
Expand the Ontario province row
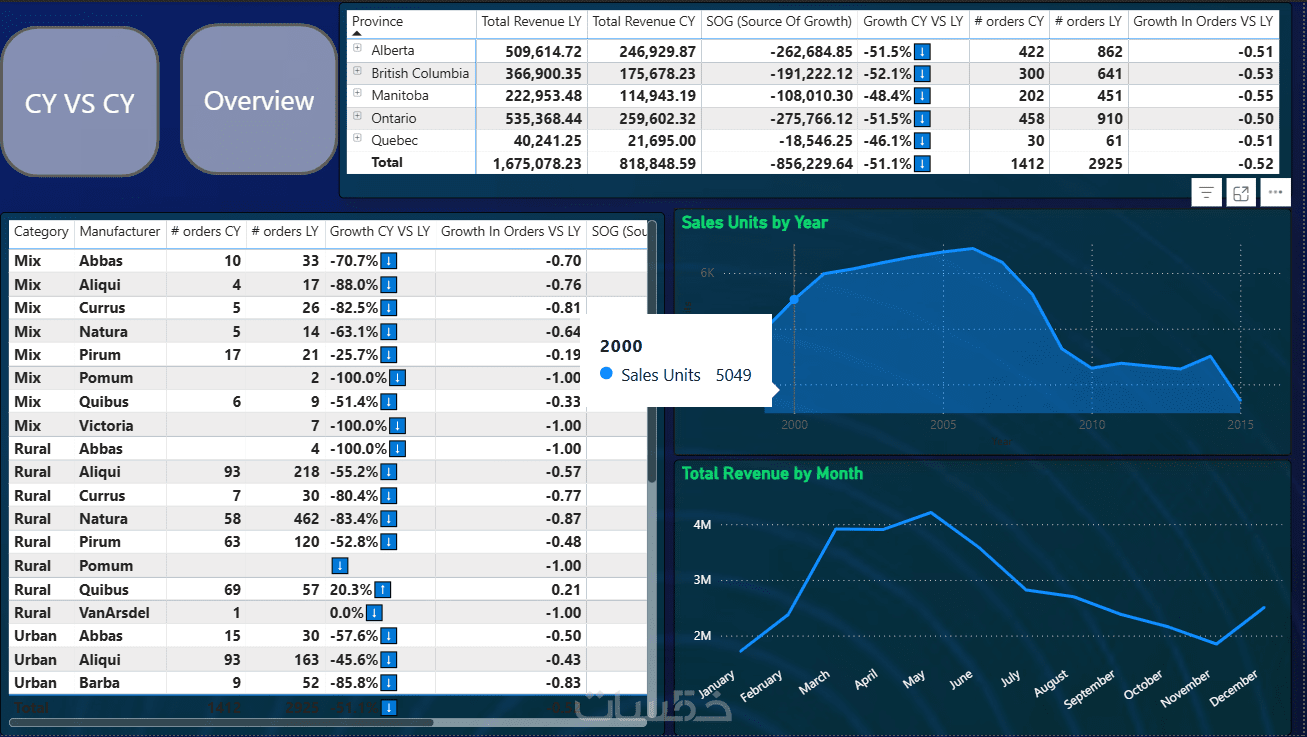[x=357, y=115]
